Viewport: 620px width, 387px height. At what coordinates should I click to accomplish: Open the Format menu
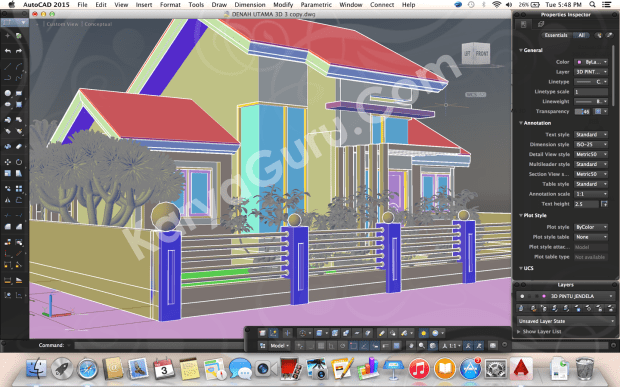tap(170, 4)
